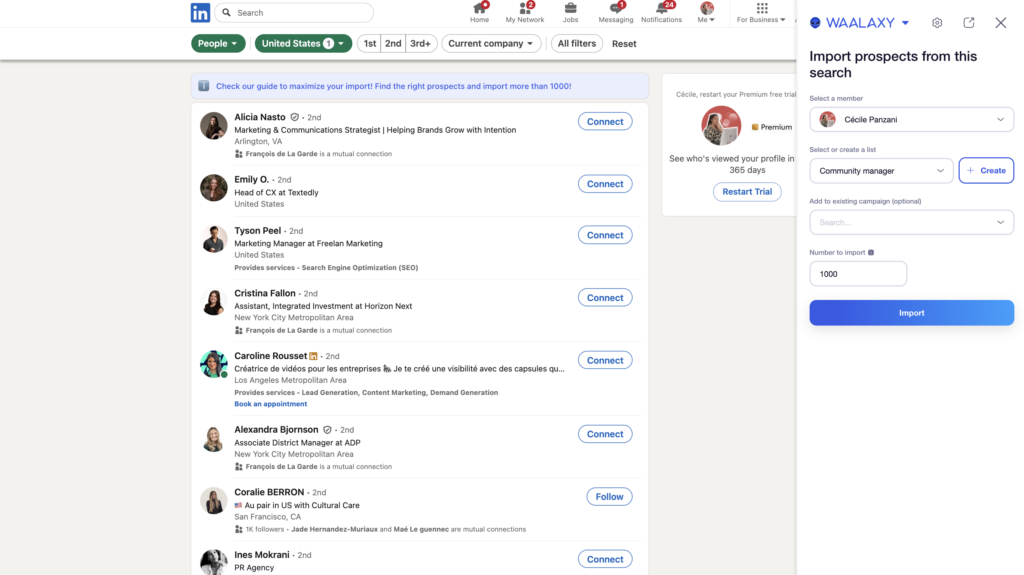Screen dimensions: 1024x575
Task: Open the Messaging icon
Action: coord(615,12)
